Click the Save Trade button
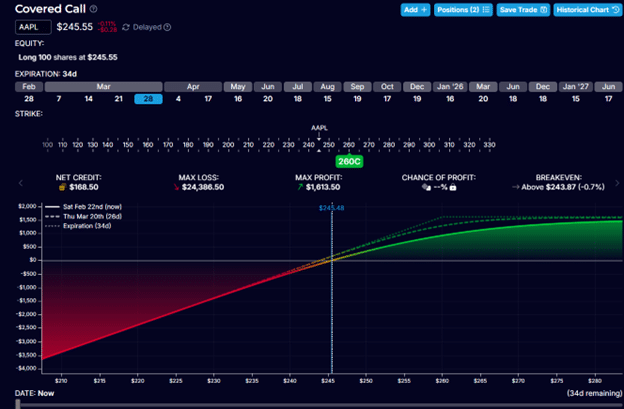Screen dimensions: 624x409 coord(523,10)
